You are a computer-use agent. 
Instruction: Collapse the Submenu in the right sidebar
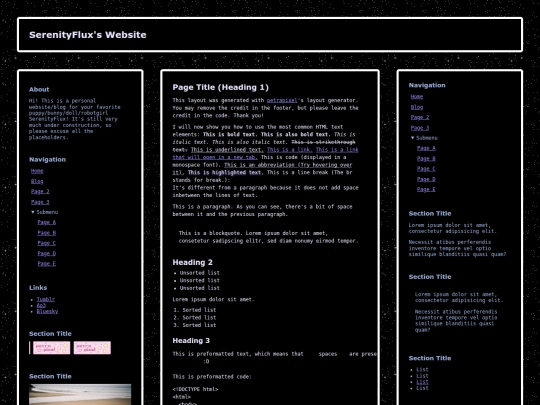coord(424,138)
